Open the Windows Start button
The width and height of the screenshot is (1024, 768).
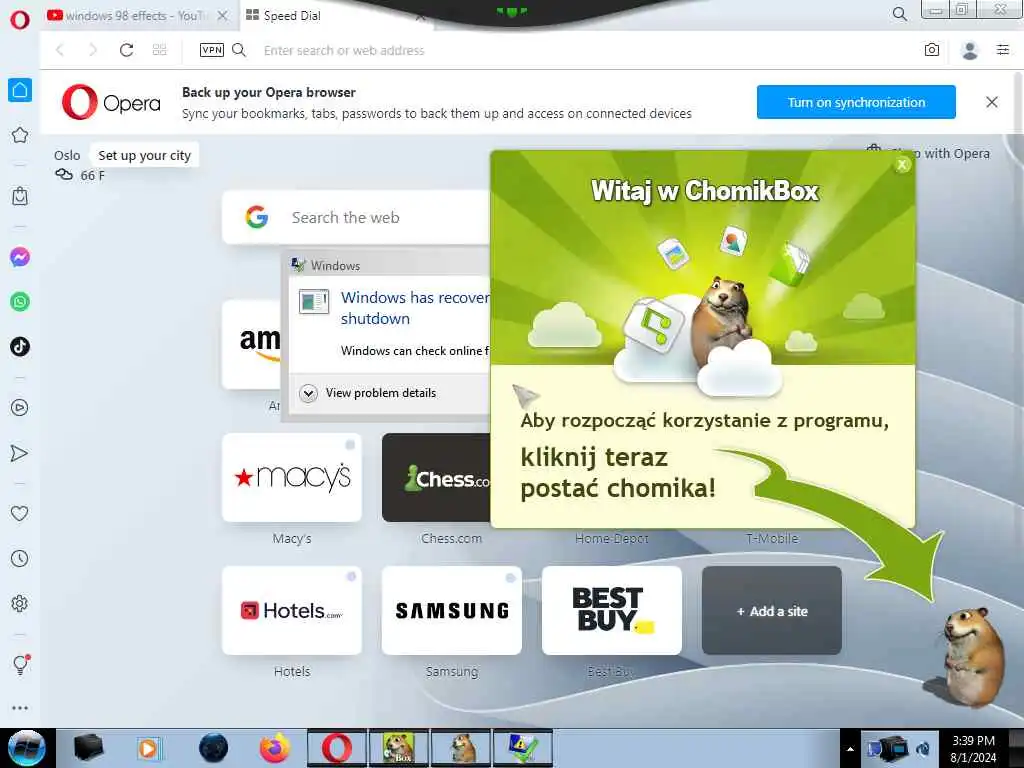coord(26,748)
